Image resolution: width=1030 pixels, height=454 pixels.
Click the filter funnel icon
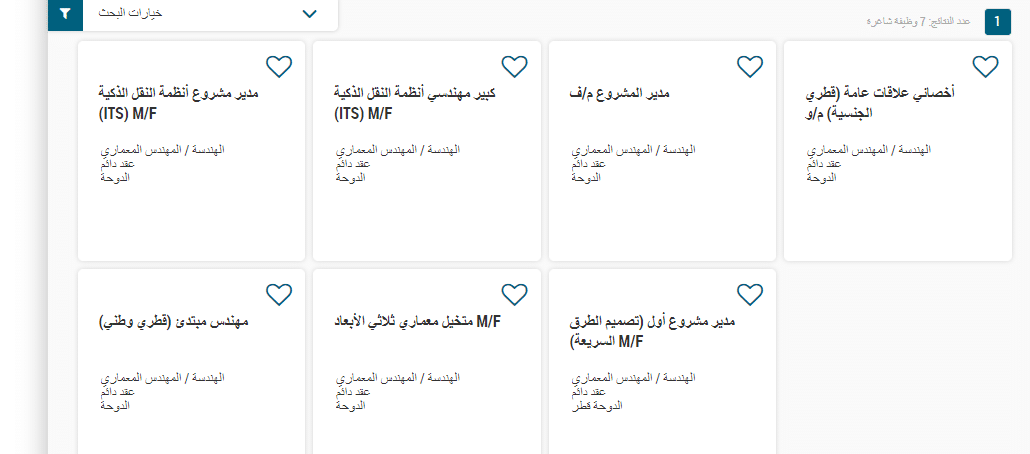65,13
